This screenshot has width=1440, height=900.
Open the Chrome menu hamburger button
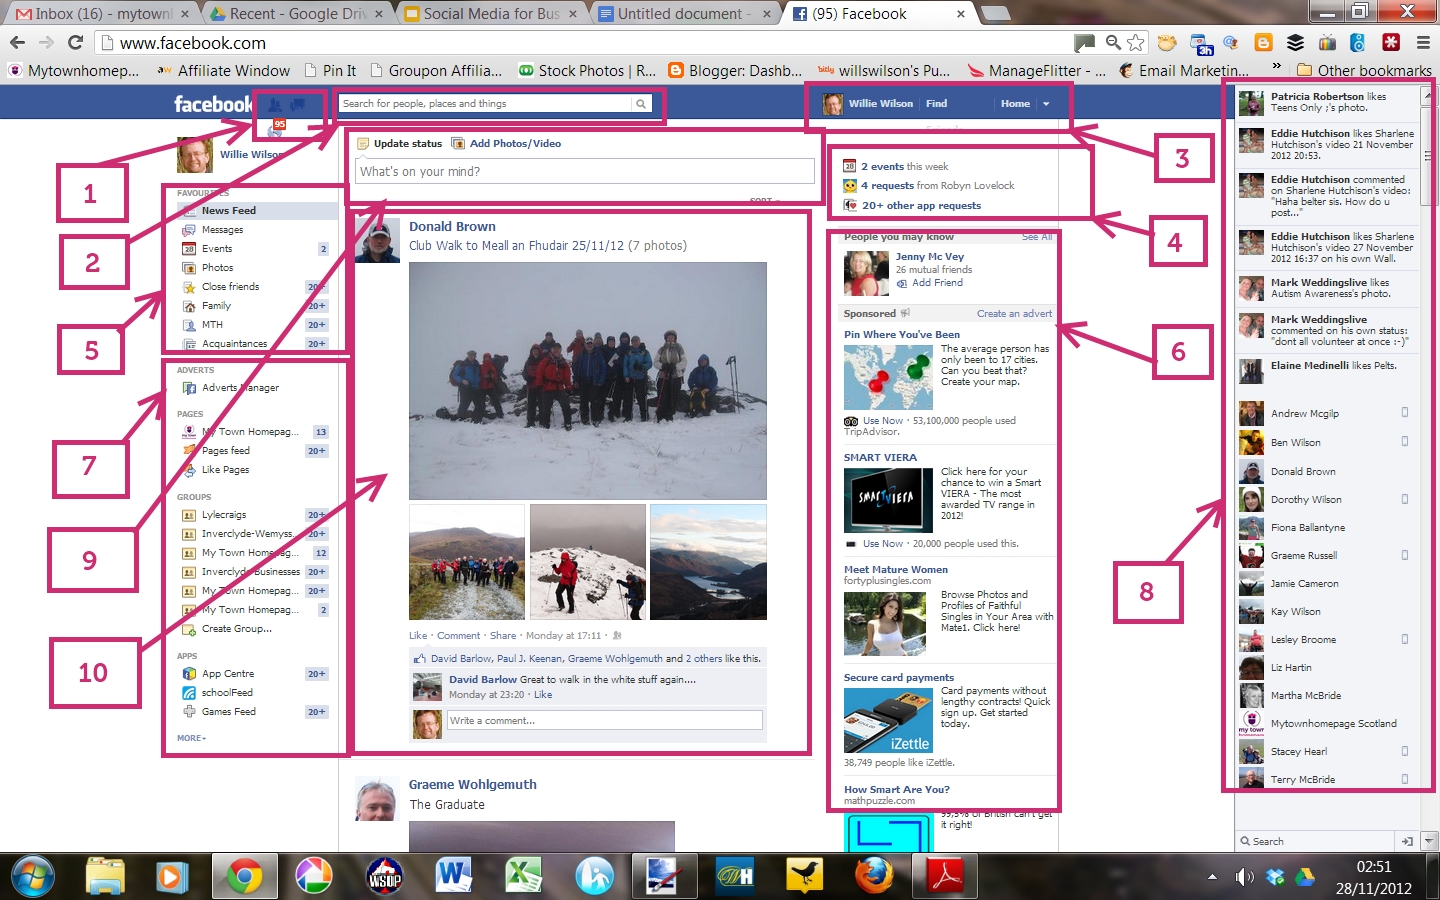click(x=1423, y=43)
